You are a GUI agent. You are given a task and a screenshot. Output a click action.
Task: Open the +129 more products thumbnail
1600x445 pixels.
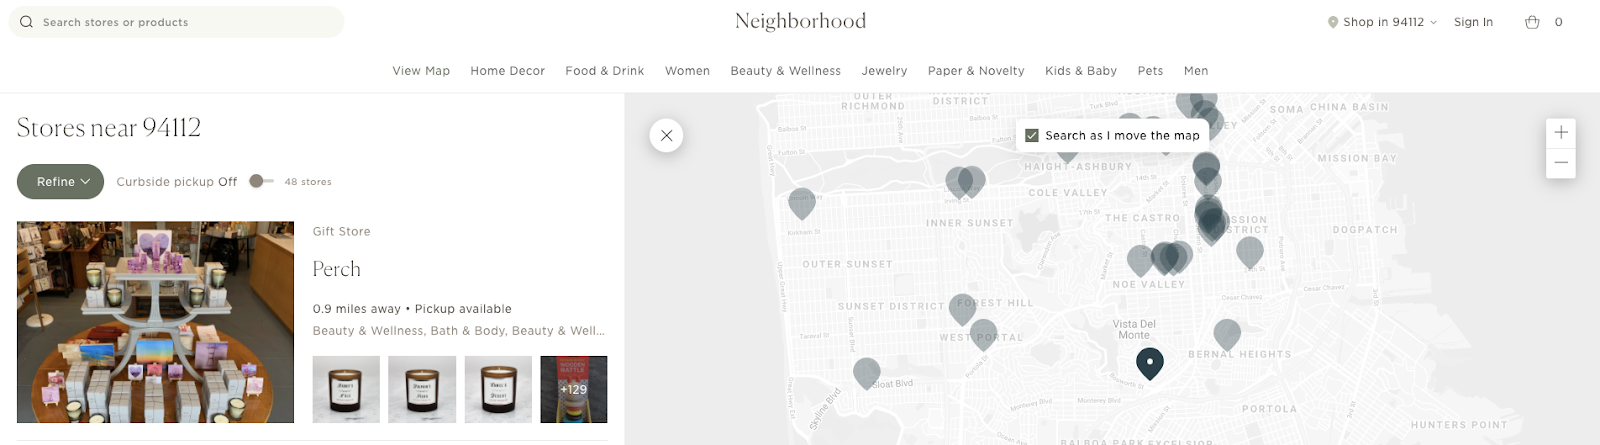pos(573,389)
